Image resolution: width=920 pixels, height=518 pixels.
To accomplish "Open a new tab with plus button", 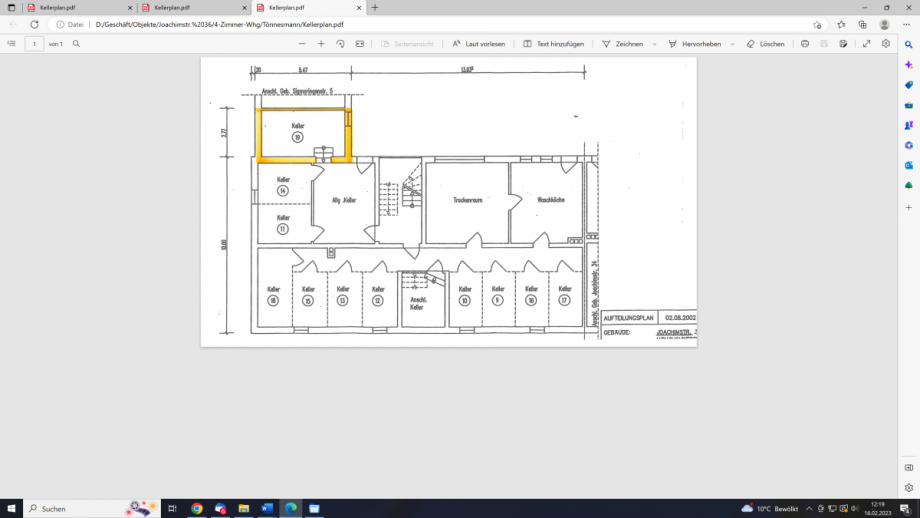I will pyautogui.click(x=375, y=8).
